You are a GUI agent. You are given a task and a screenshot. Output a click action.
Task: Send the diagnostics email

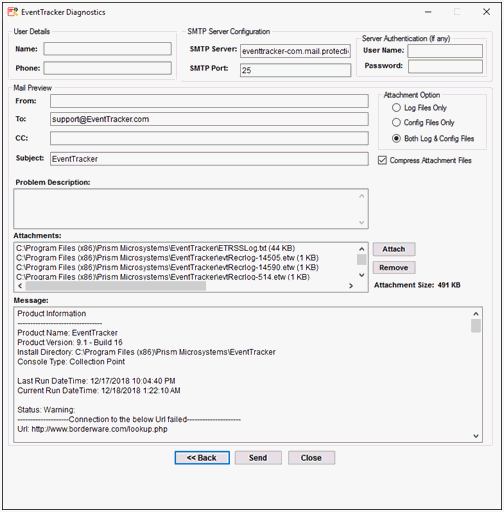pyautogui.click(x=258, y=458)
